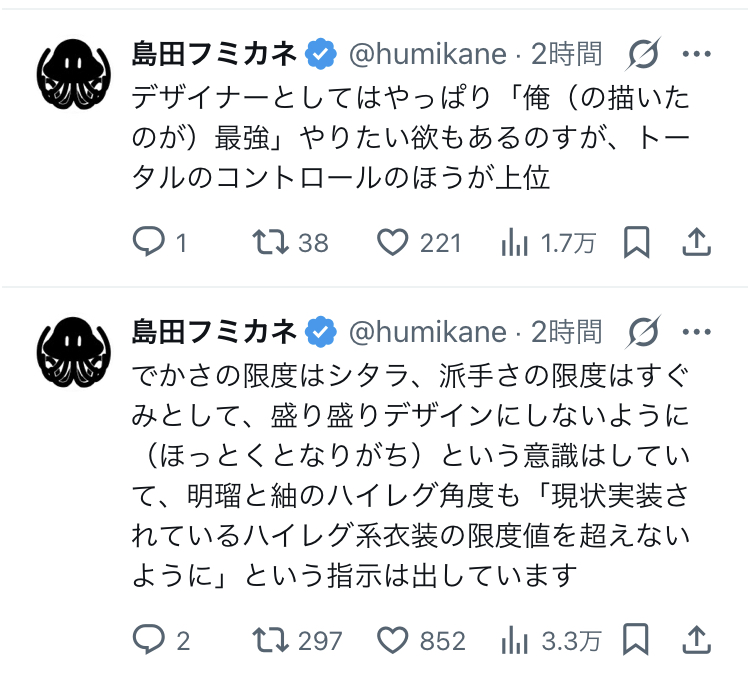750x683 pixels.
Task: View analytics showing 1.7万 views
Action: click(514, 242)
